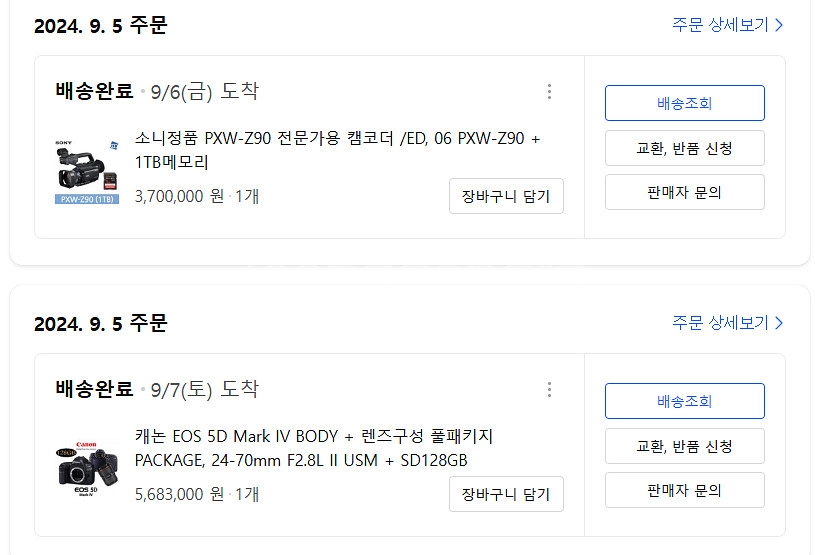
Task: Click 배송조회 for the Canon camera order
Action: [685, 401]
